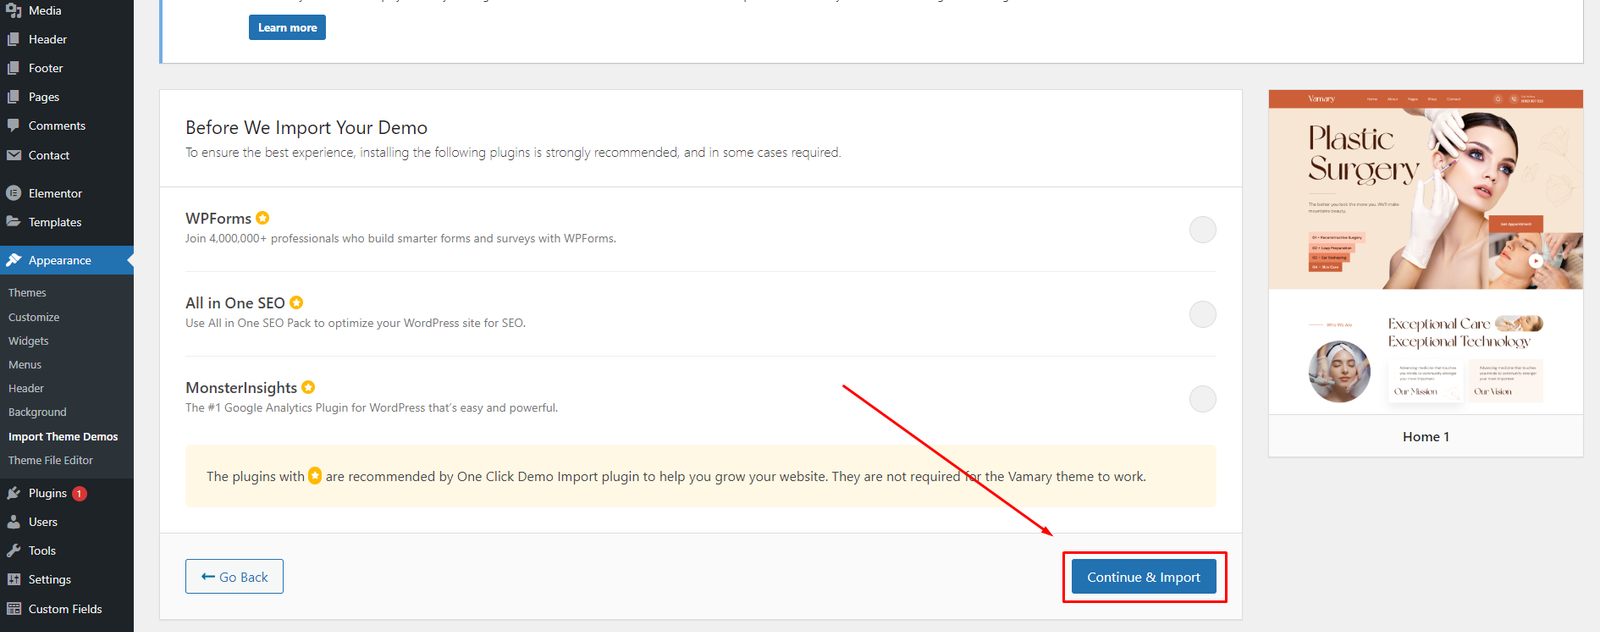Image resolution: width=1600 pixels, height=632 pixels.
Task: Open Customize submenu item
Action: tap(34, 317)
